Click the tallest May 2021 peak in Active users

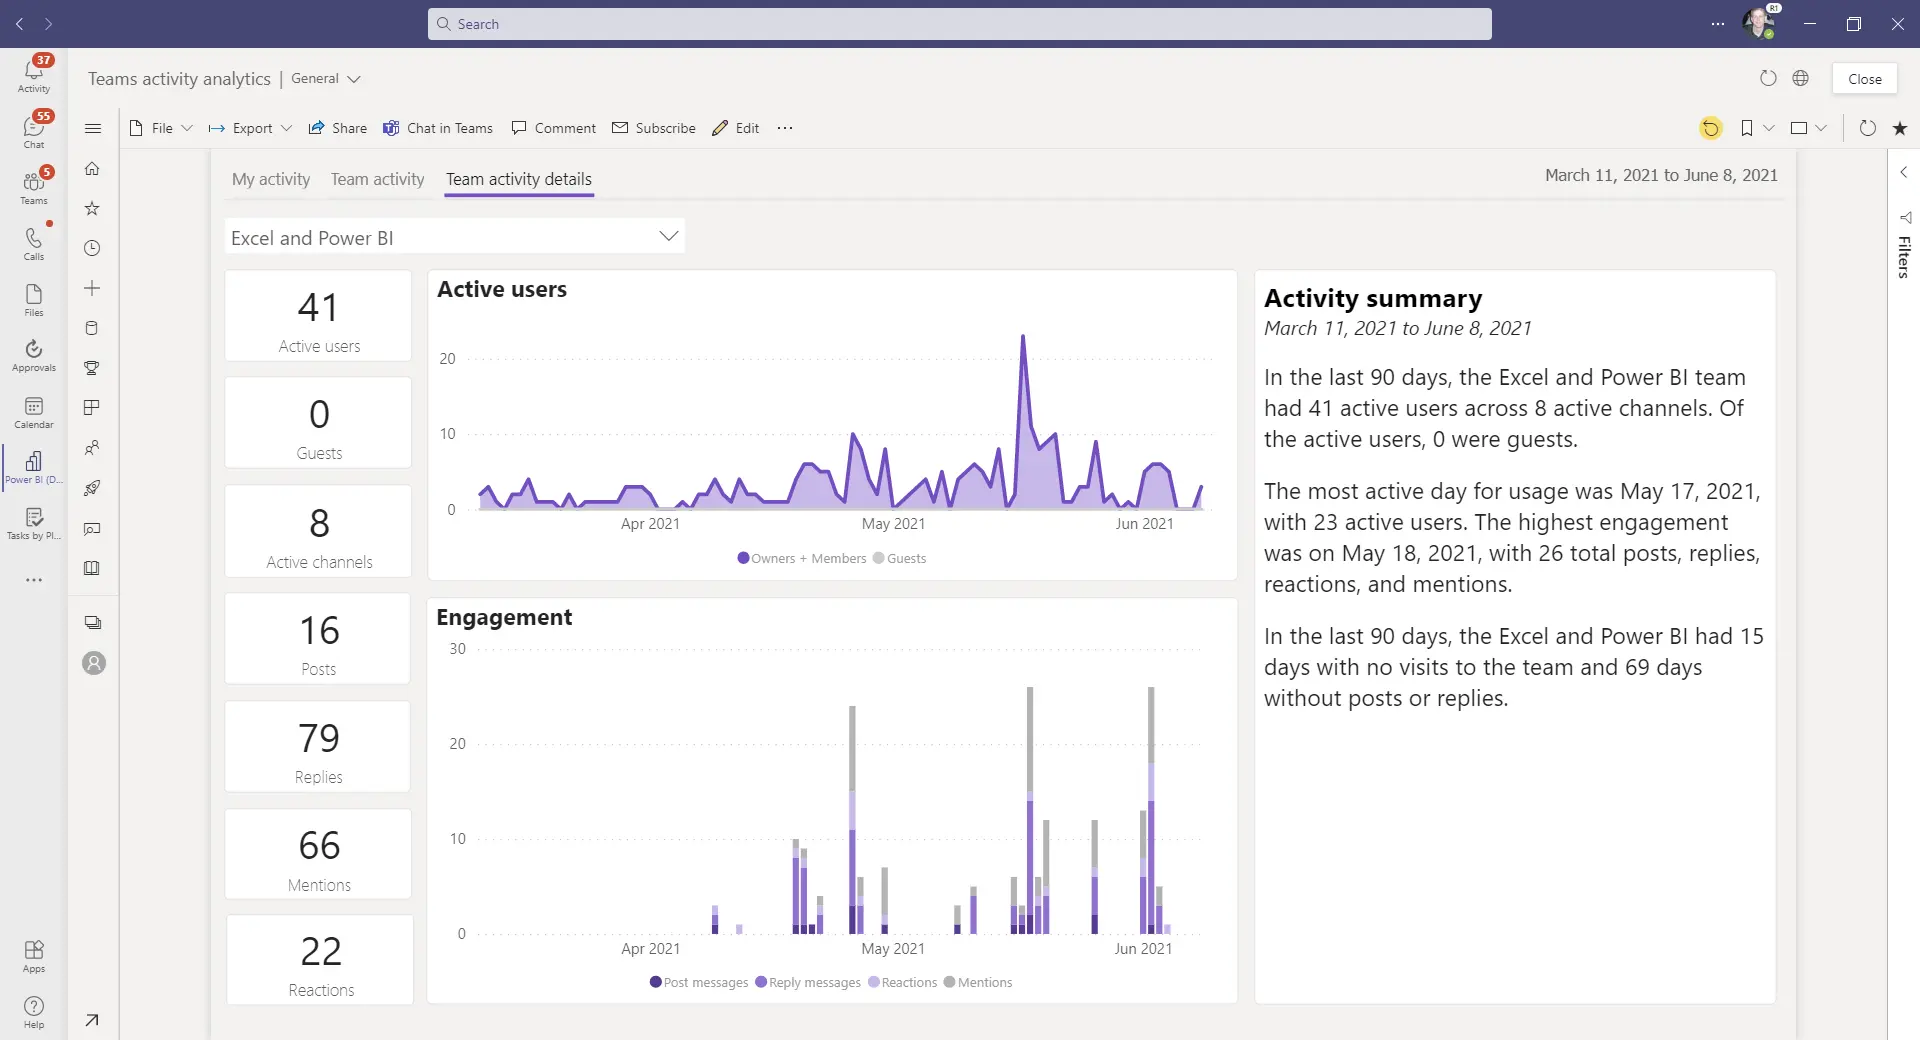pyautogui.click(x=1023, y=337)
